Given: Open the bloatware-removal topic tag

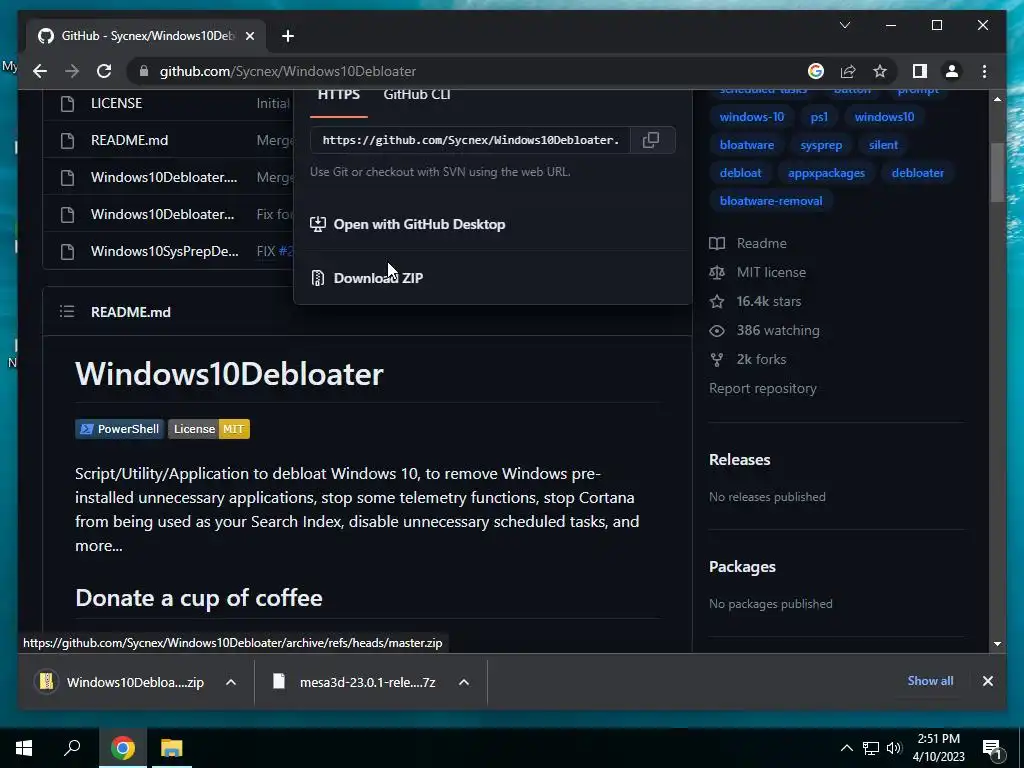Looking at the screenshot, I should pyautogui.click(x=771, y=201).
